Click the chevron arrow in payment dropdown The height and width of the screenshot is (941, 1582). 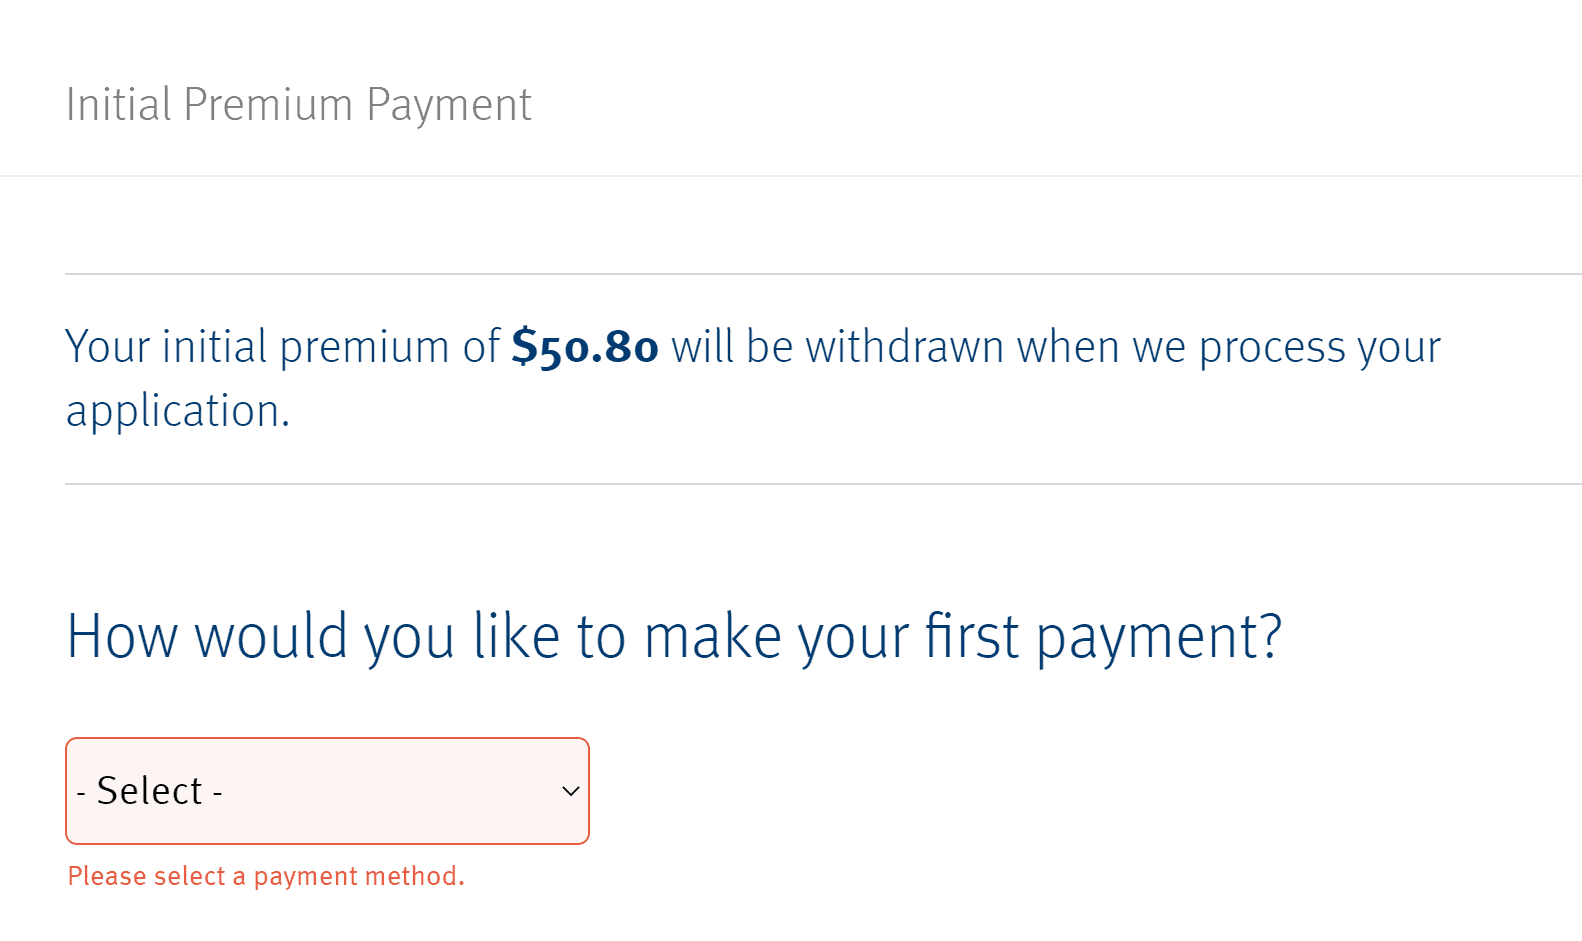[x=571, y=791]
